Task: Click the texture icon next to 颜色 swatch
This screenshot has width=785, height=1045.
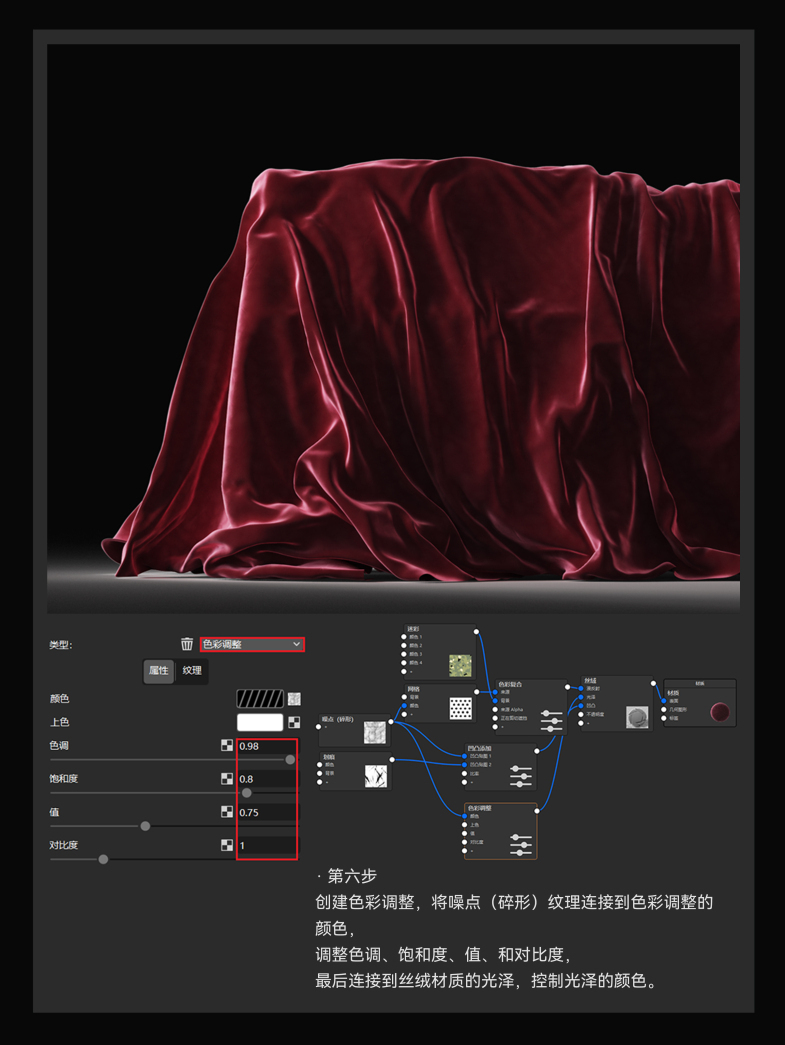Action: tap(294, 699)
